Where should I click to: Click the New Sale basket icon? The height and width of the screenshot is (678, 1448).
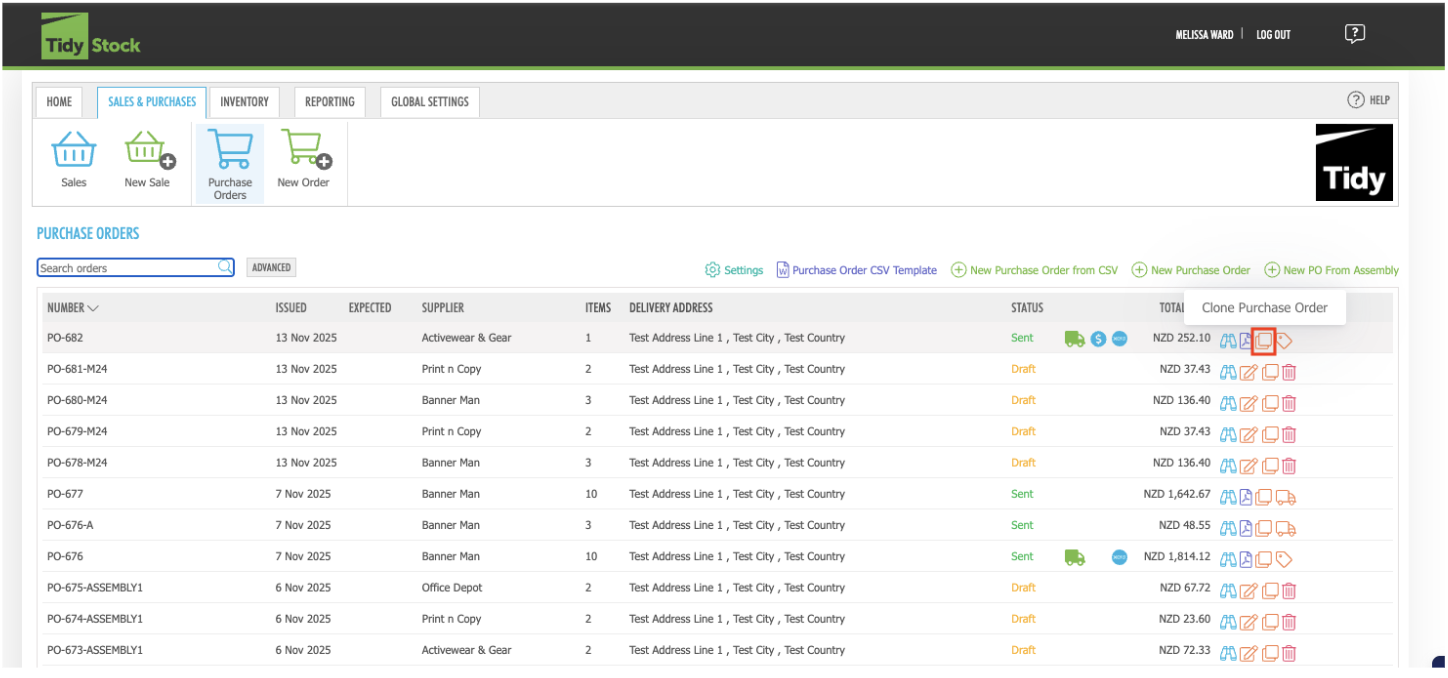149,150
